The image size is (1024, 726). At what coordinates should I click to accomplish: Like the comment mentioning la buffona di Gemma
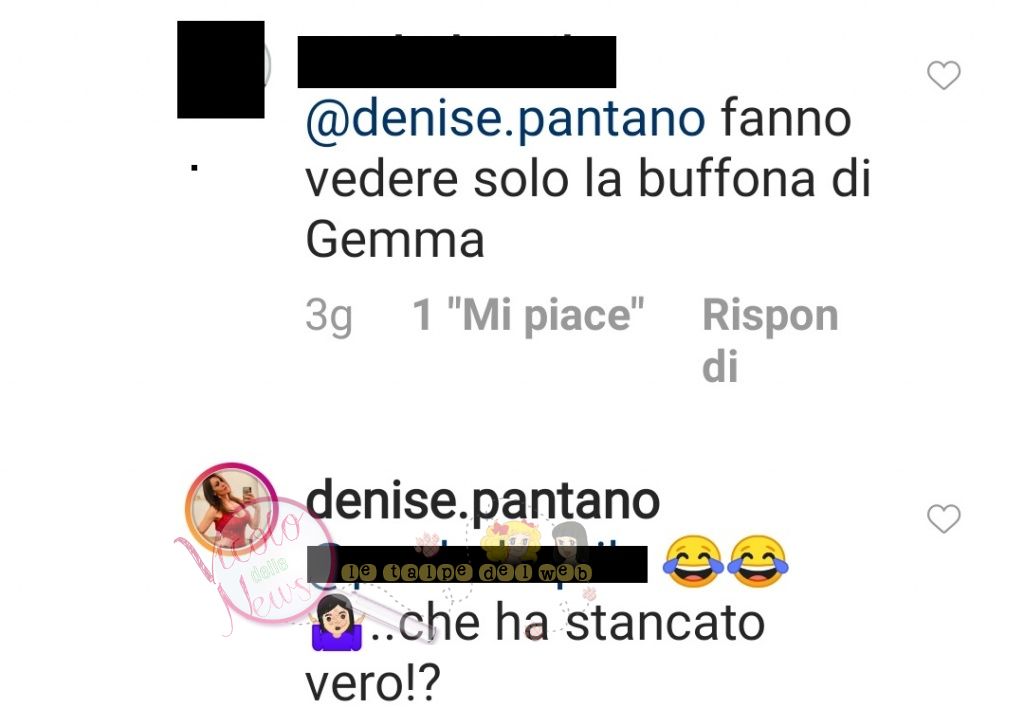click(944, 75)
